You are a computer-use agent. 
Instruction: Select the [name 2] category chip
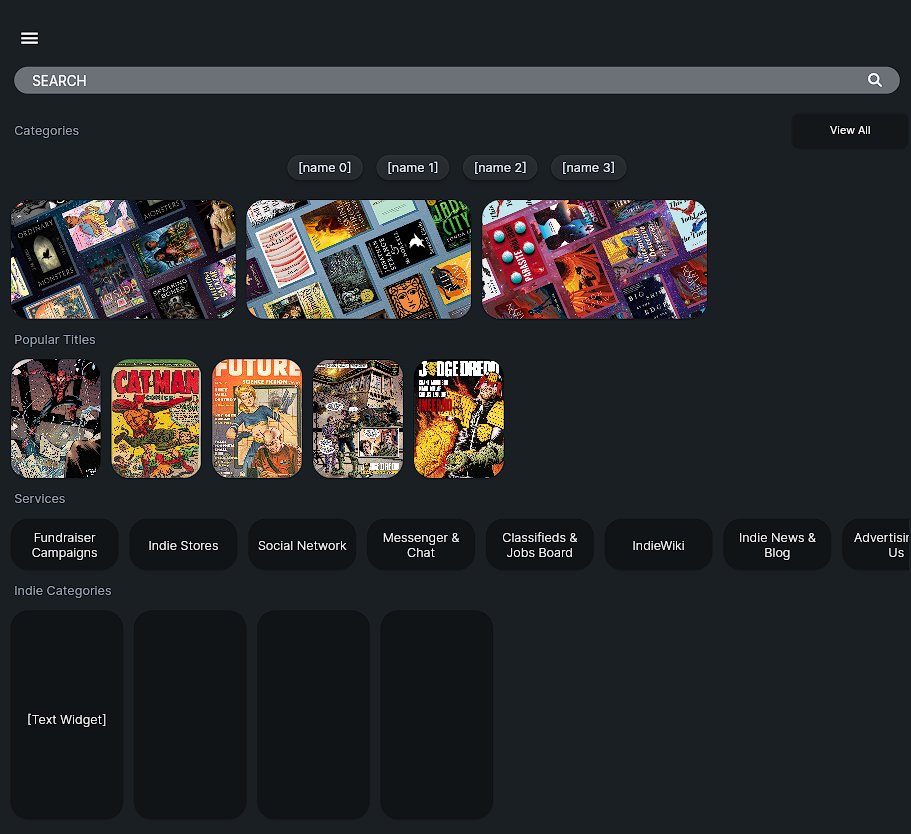pyautogui.click(x=500, y=167)
